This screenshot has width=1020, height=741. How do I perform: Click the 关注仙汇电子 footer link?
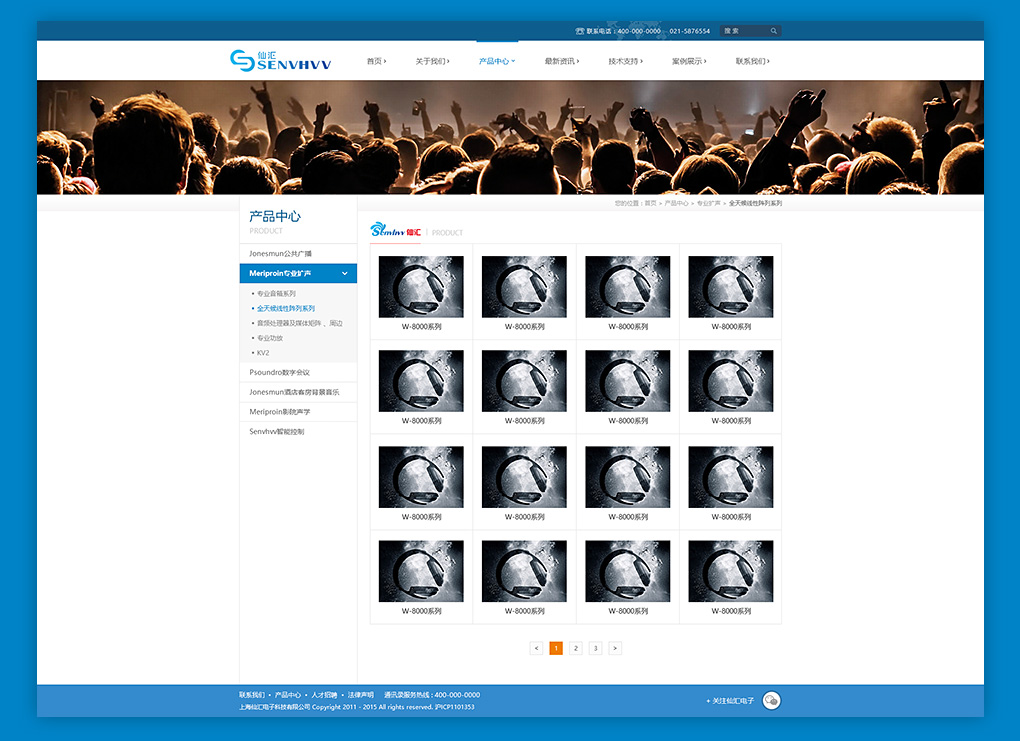pyautogui.click(x=730, y=701)
